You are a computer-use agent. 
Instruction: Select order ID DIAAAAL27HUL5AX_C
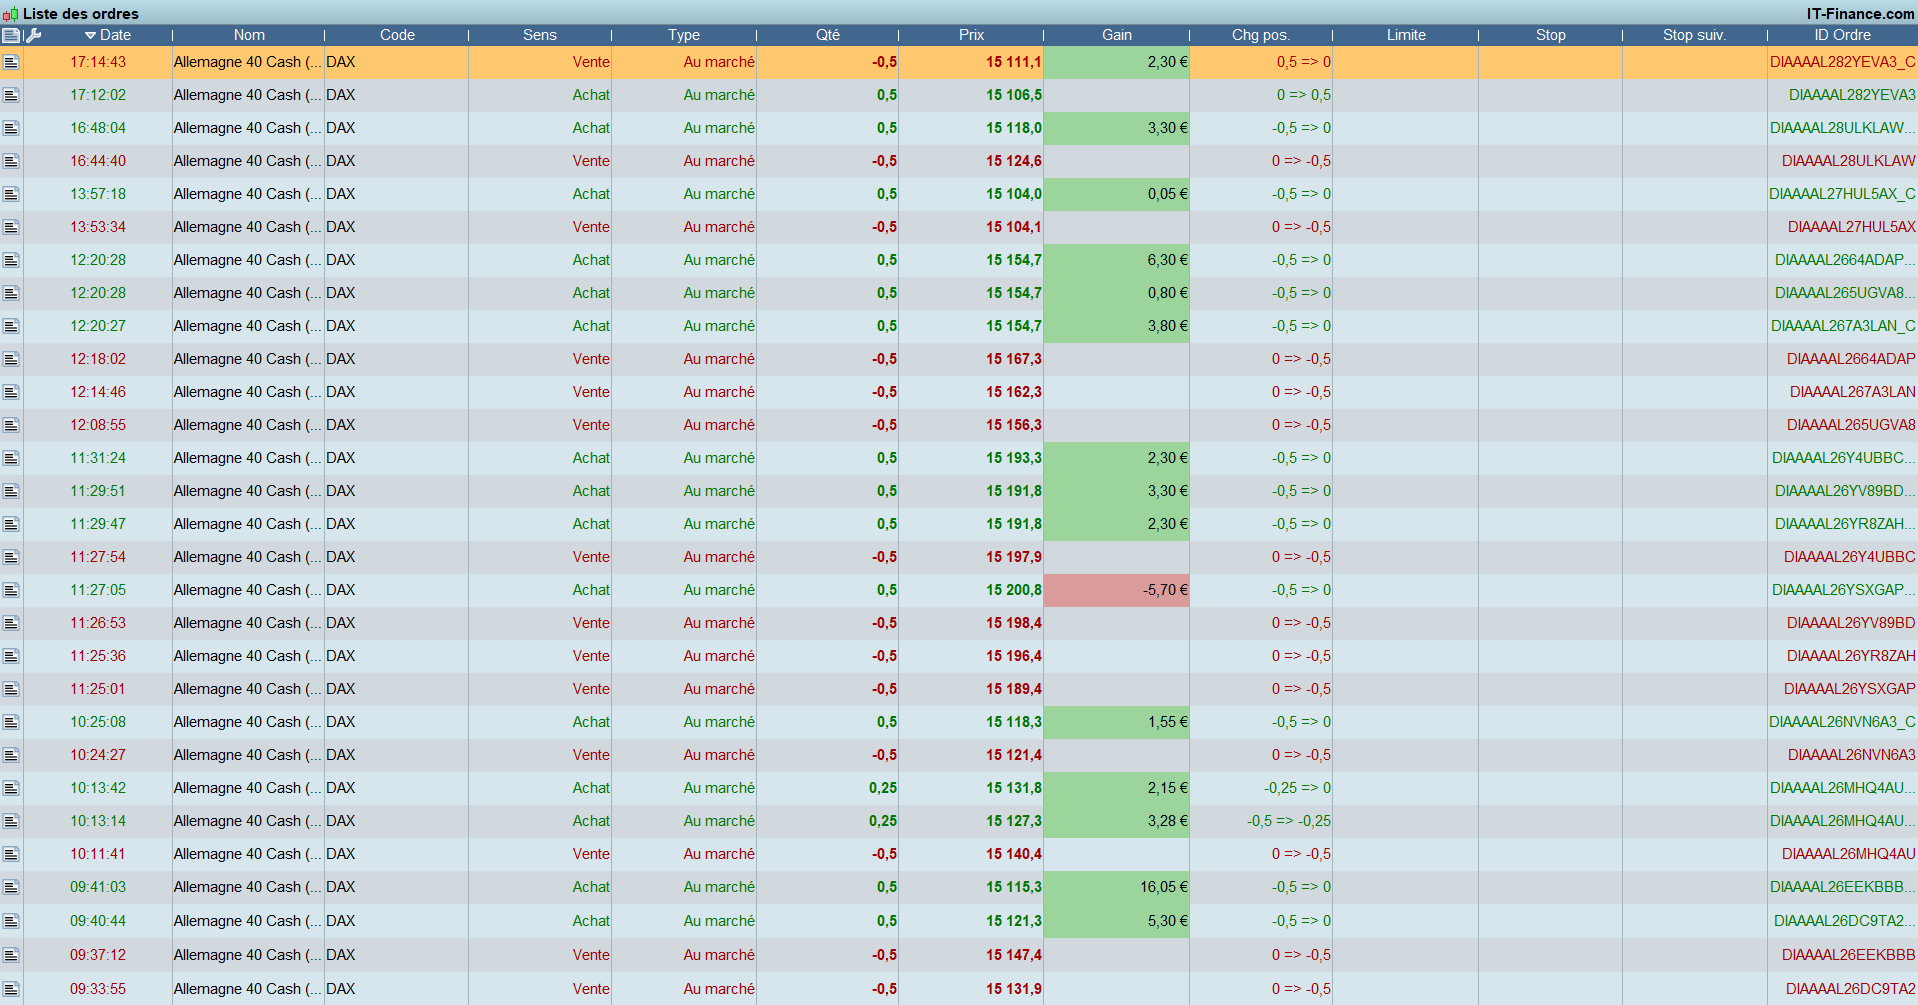click(1842, 194)
